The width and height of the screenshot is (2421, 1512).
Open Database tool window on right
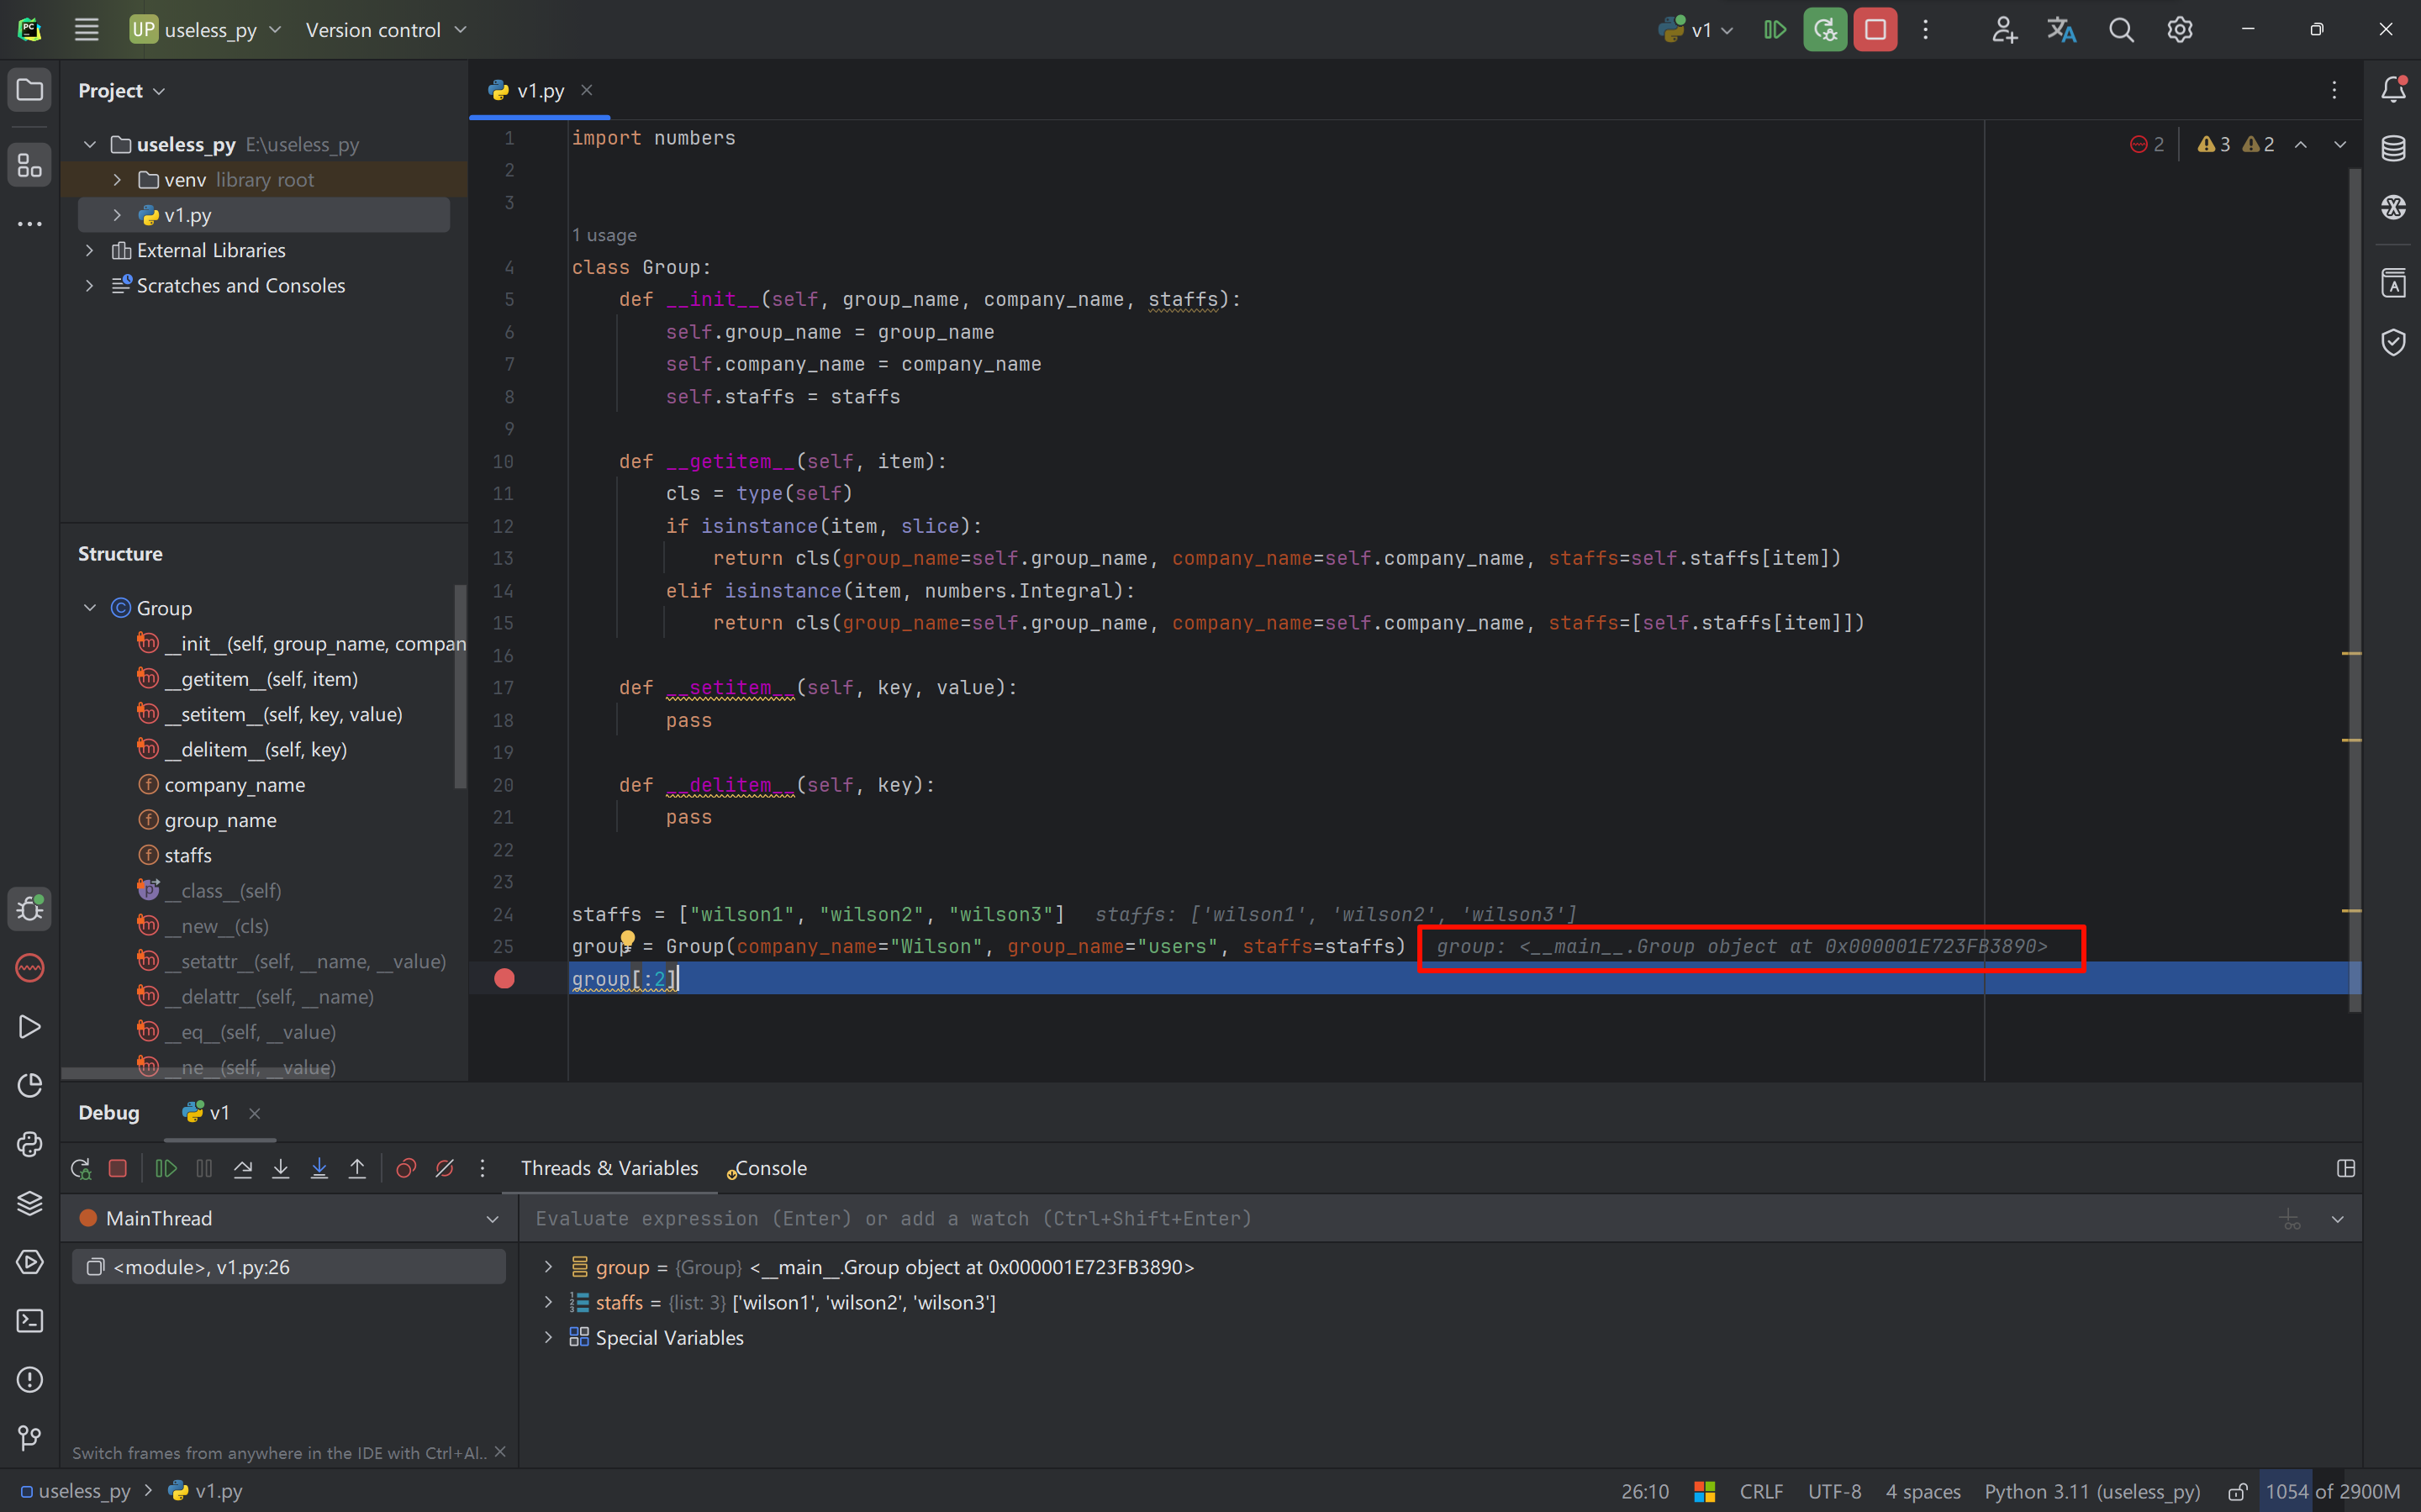pos(2393,149)
